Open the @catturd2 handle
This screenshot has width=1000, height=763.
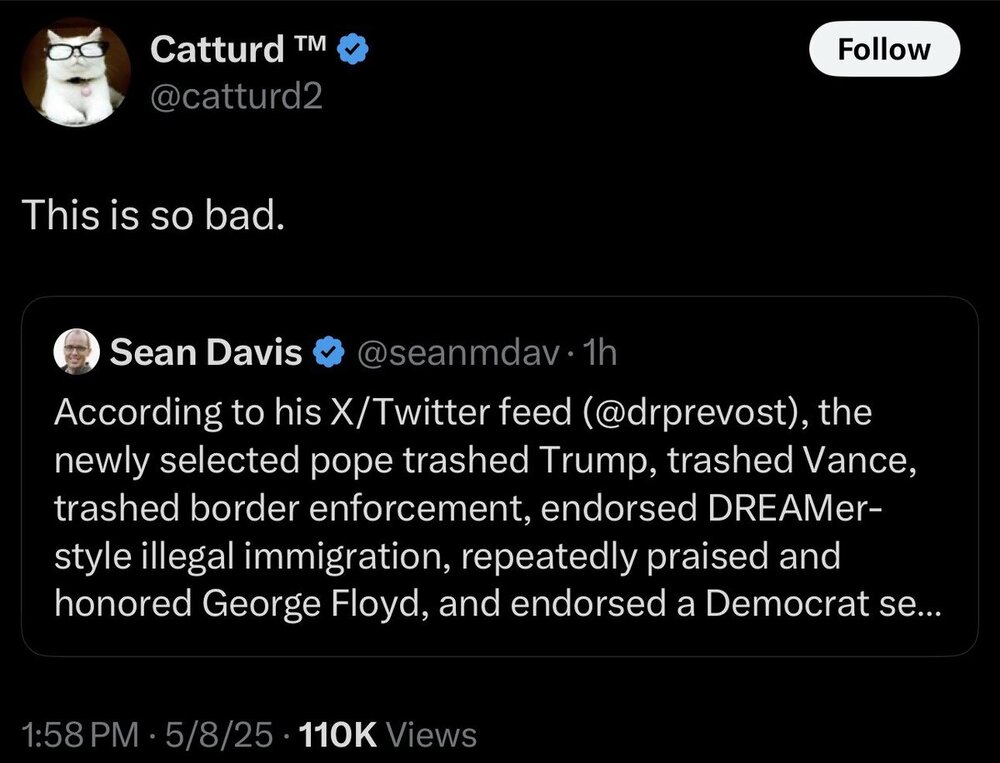click(236, 97)
